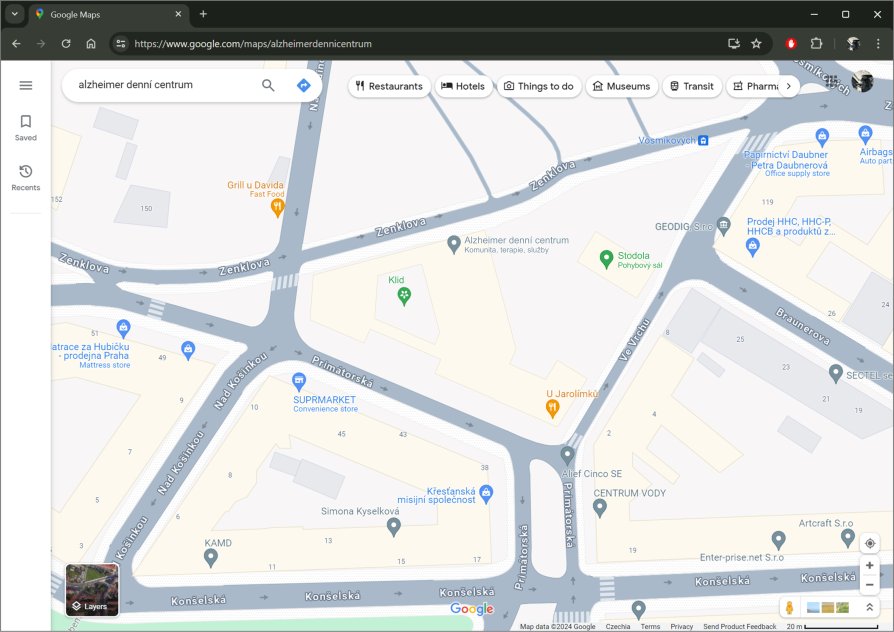Open Send Product Feedback link
Image resolution: width=894 pixels, height=632 pixels.
coord(739,626)
